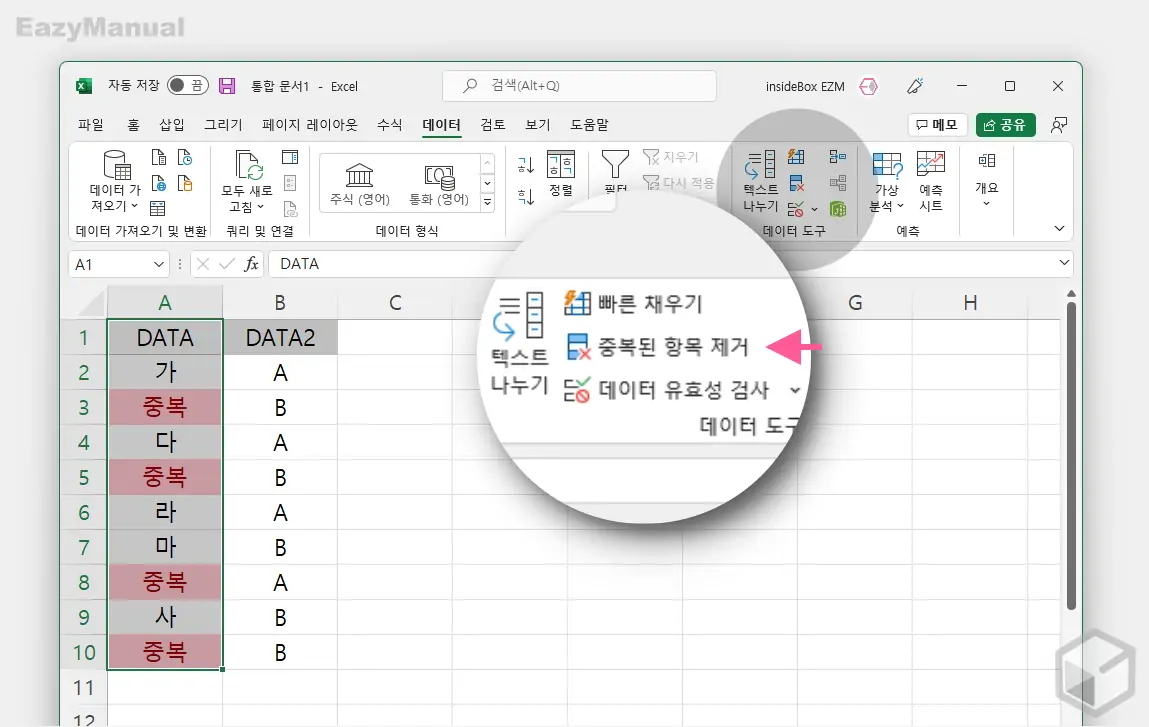
Task: Open the 파일 tab
Action: click(x=91, y=125)
